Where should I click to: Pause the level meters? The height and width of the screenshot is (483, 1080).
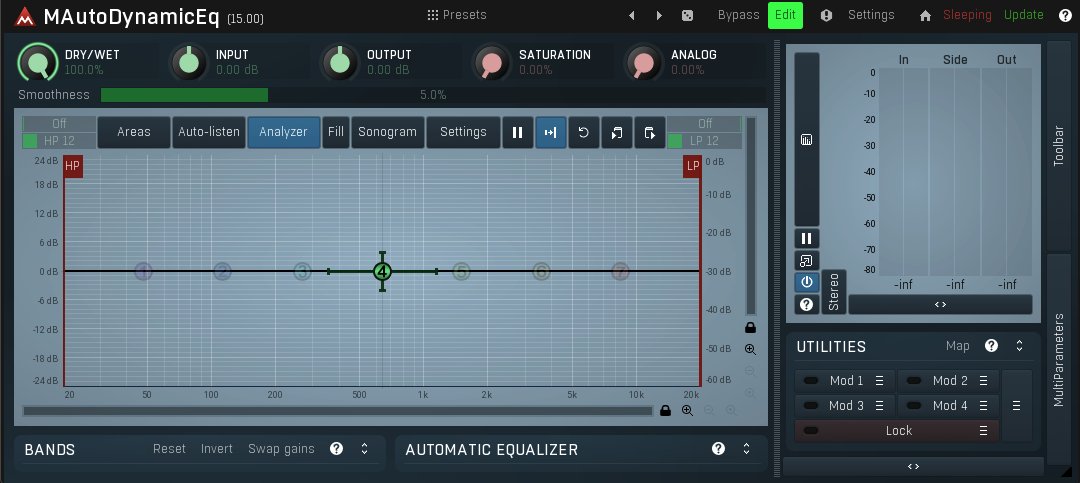[x=807, y=239]
